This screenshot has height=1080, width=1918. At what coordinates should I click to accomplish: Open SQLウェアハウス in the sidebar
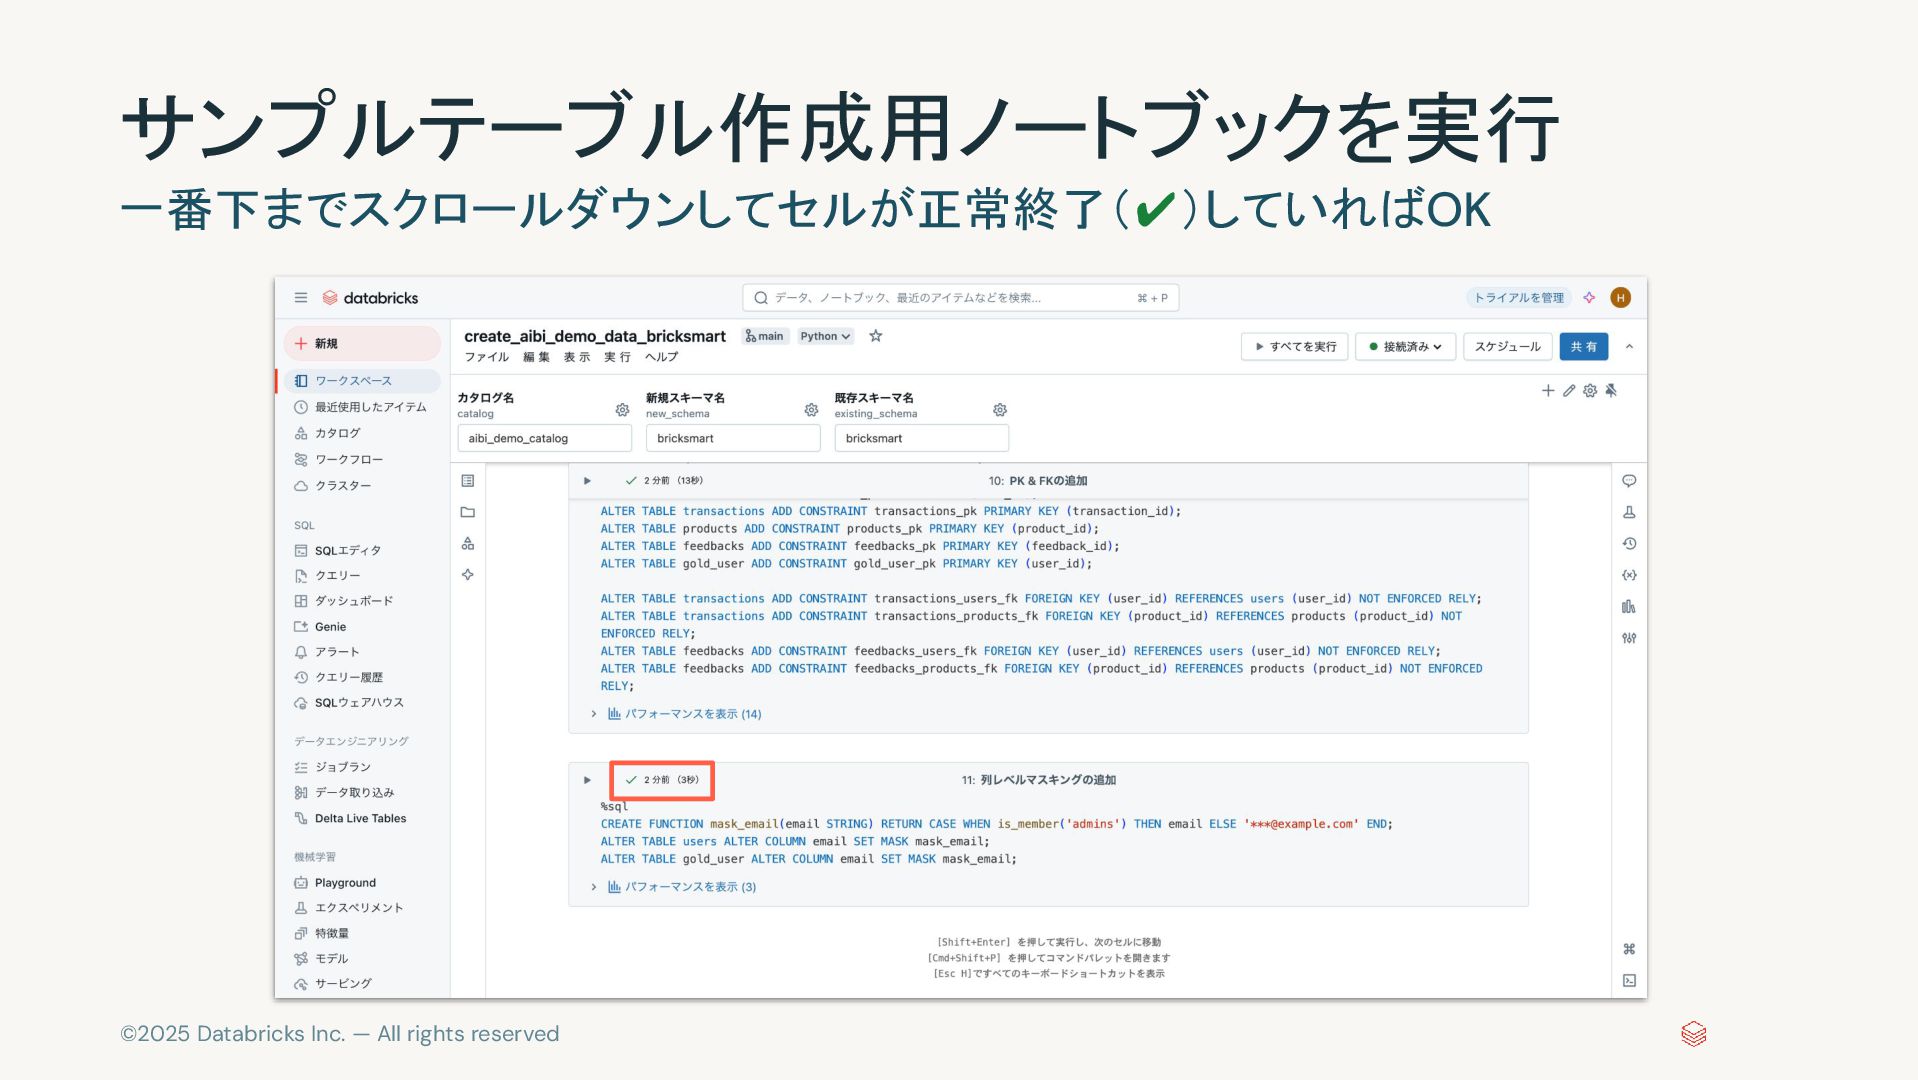[362, 703]
